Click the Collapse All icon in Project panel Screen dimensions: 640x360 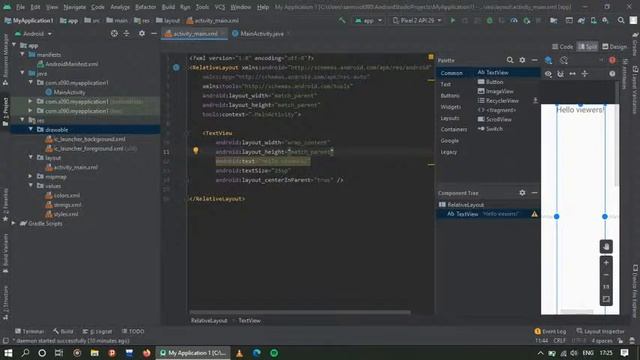[127, 33]
